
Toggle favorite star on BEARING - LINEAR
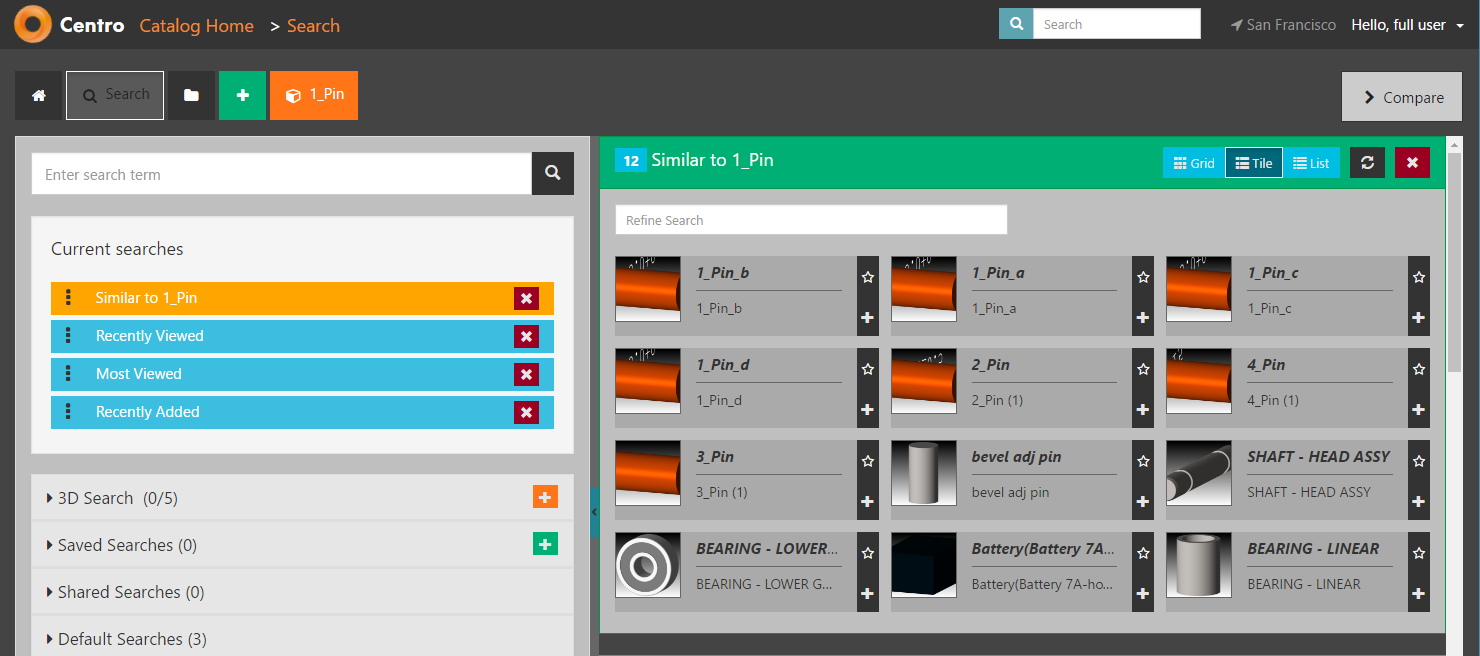[1418, 553]
